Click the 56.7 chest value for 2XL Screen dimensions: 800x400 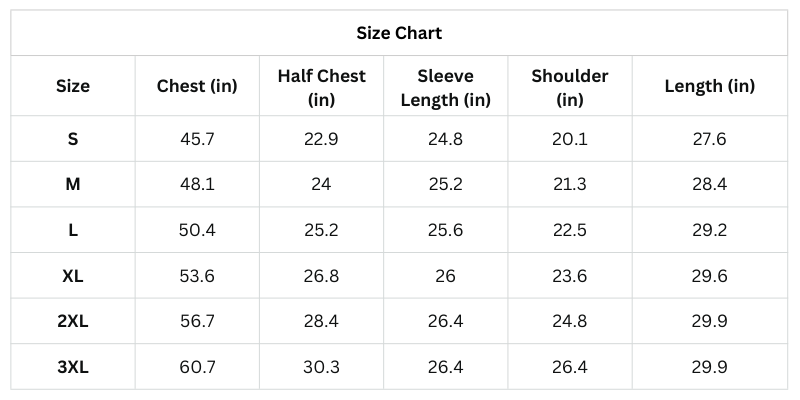197,321
